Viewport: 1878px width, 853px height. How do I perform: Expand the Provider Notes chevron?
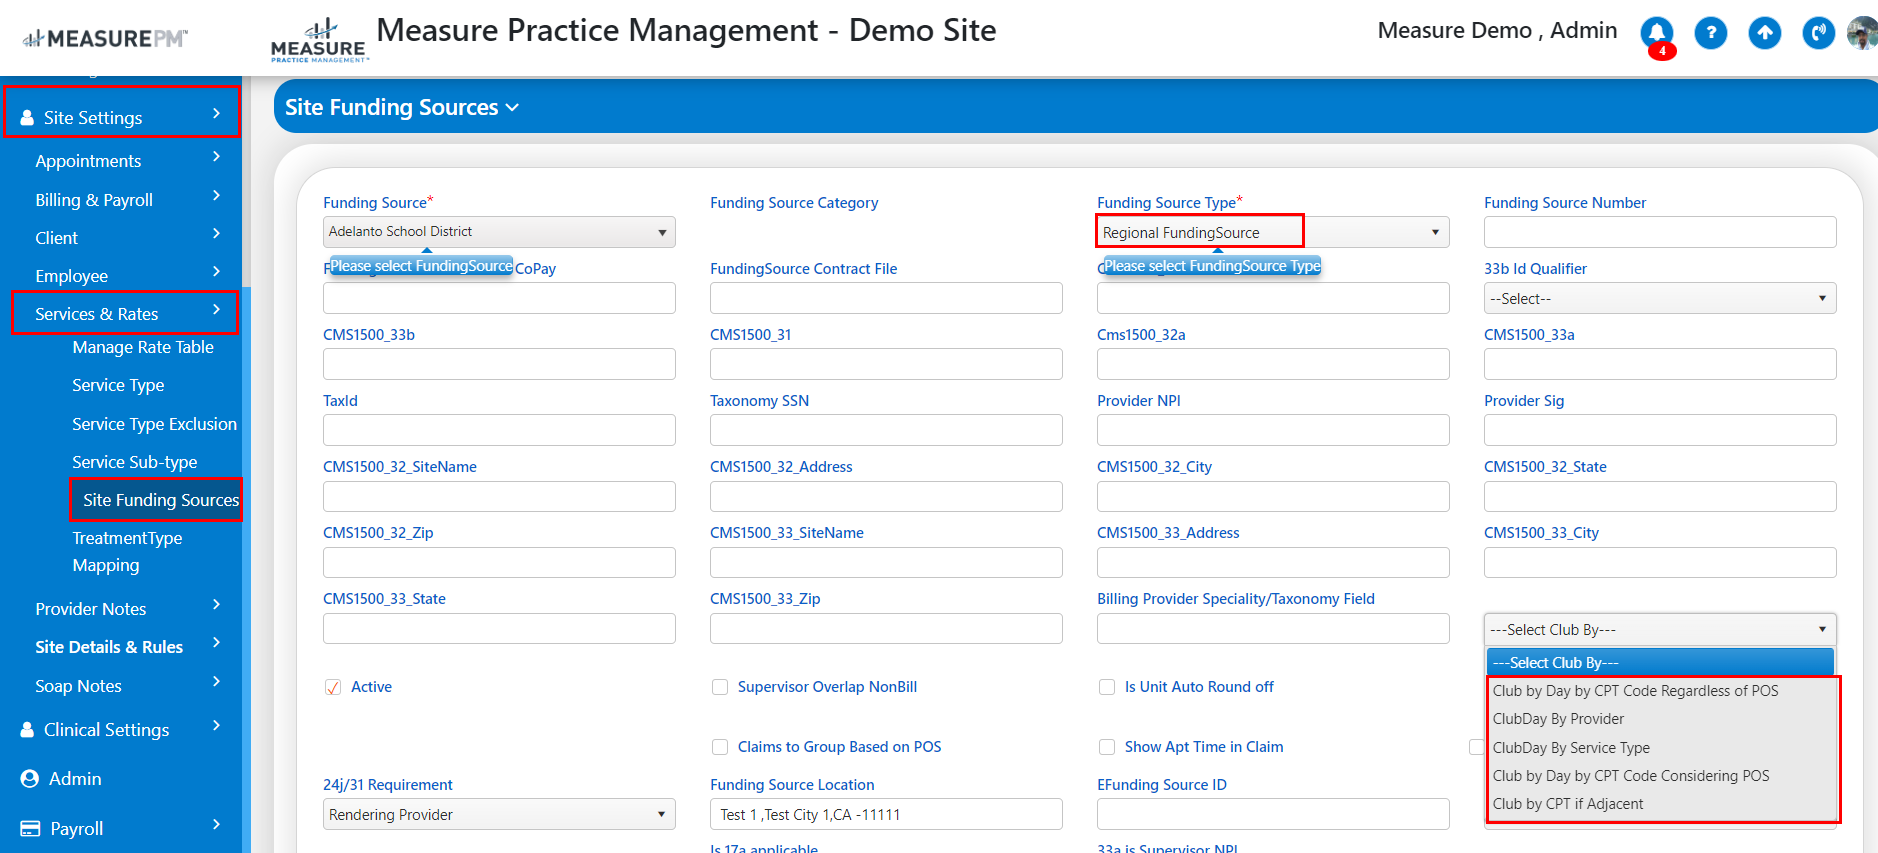pyautogui.click(x=216, y=605)
